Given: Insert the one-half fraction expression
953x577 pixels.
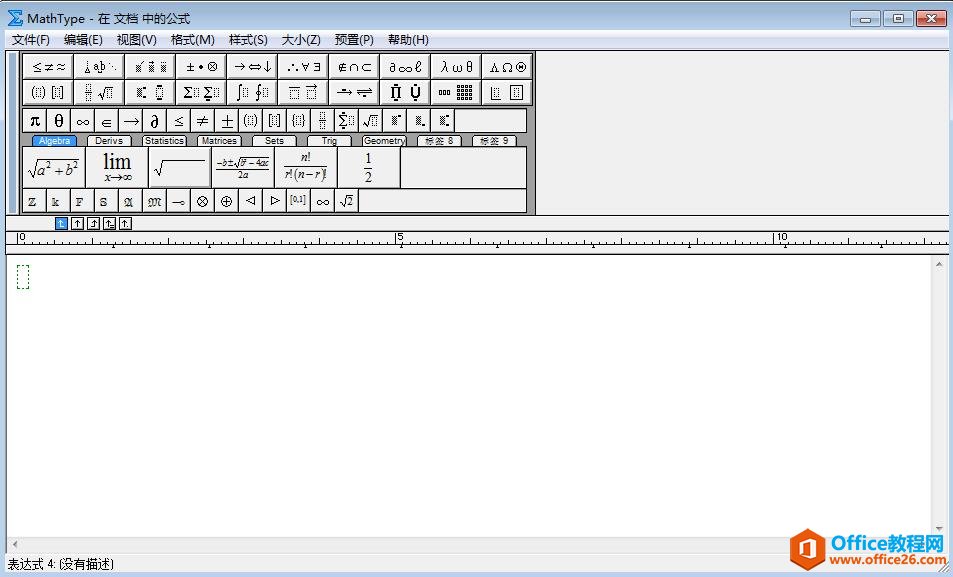Looking at the screenshot, I should click(x=369, y=168).
